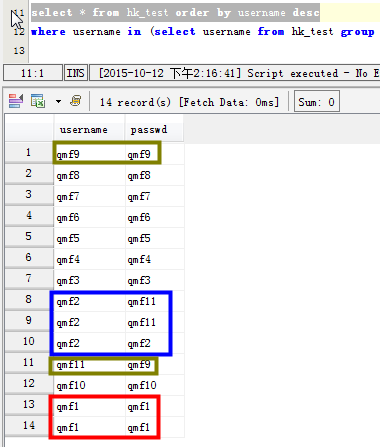Sort by the passwd column header
The image size is (380, 447).
pyautogui.click(x=154, y=129)
